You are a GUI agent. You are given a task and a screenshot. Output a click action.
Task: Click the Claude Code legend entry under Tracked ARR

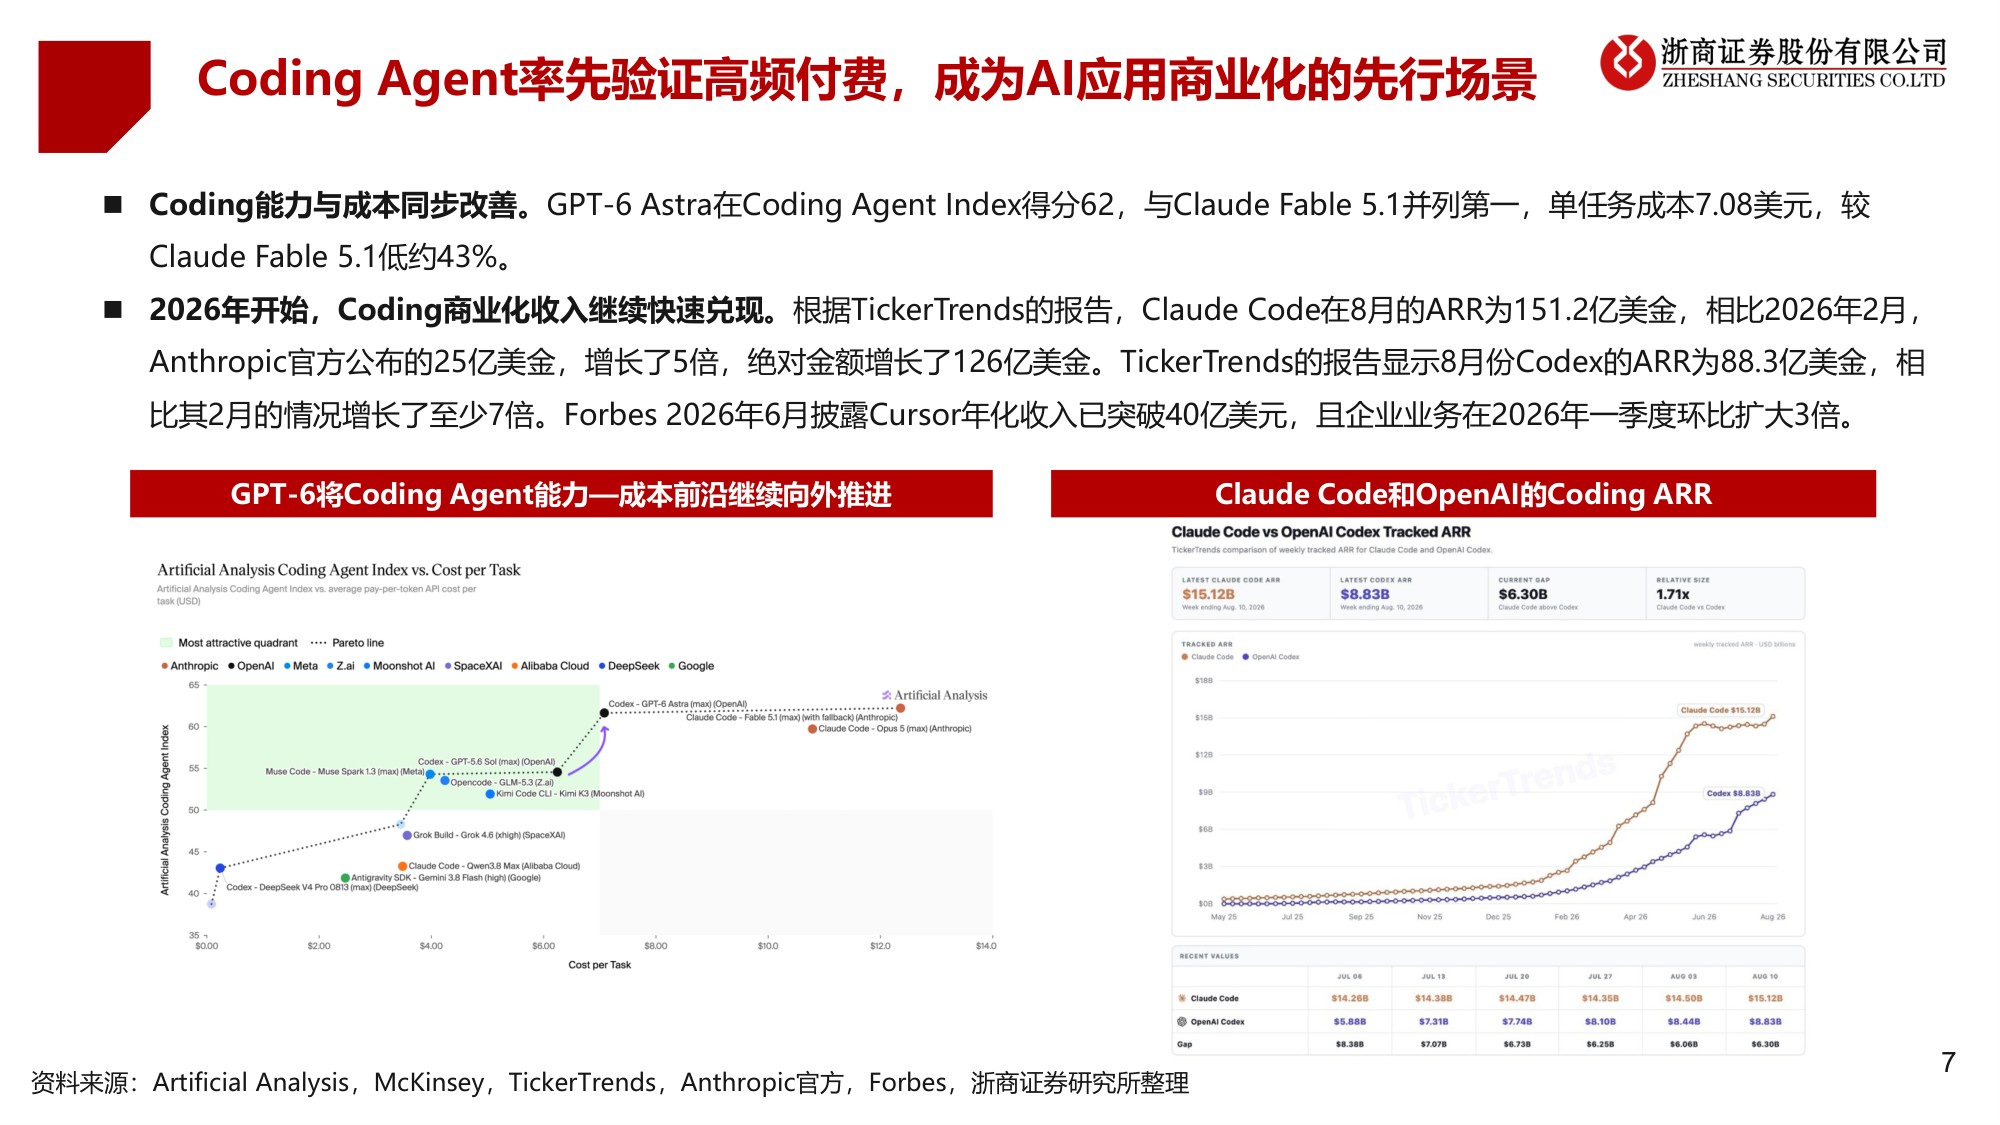pos(1207,657)
